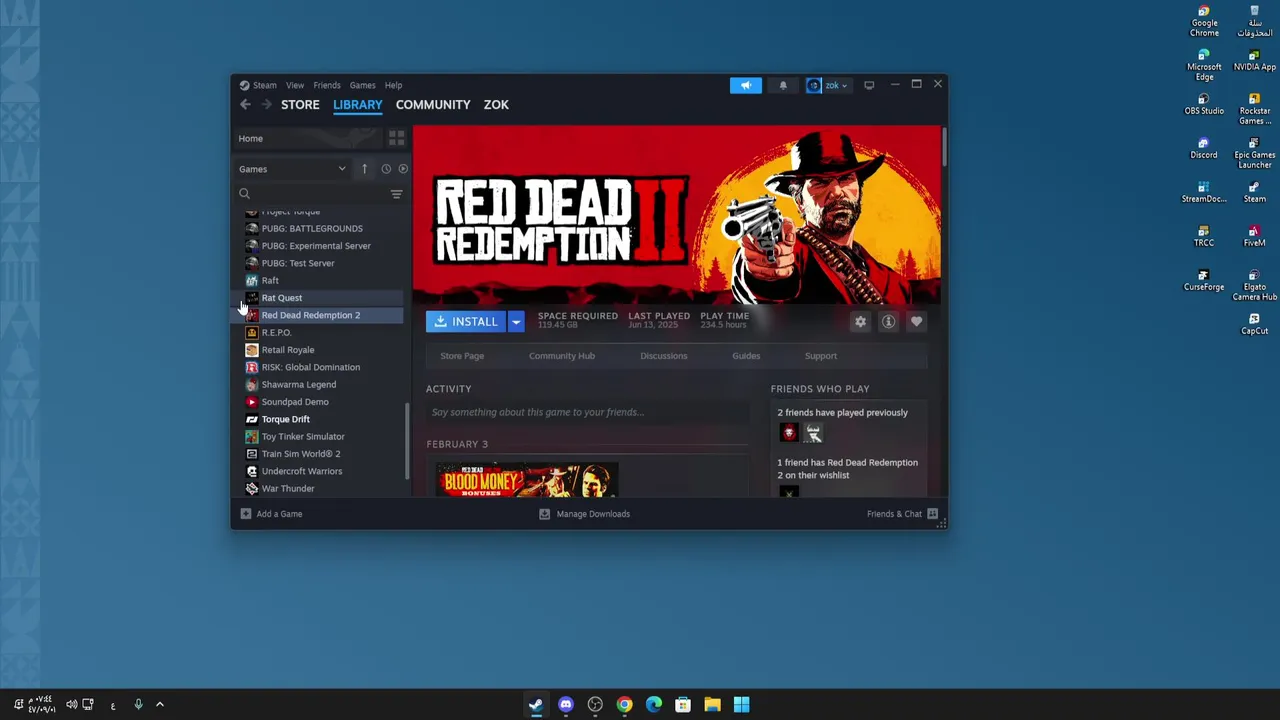Open the Community Hub link
This screenshot has height=720, width=1280.
[562, 356]
